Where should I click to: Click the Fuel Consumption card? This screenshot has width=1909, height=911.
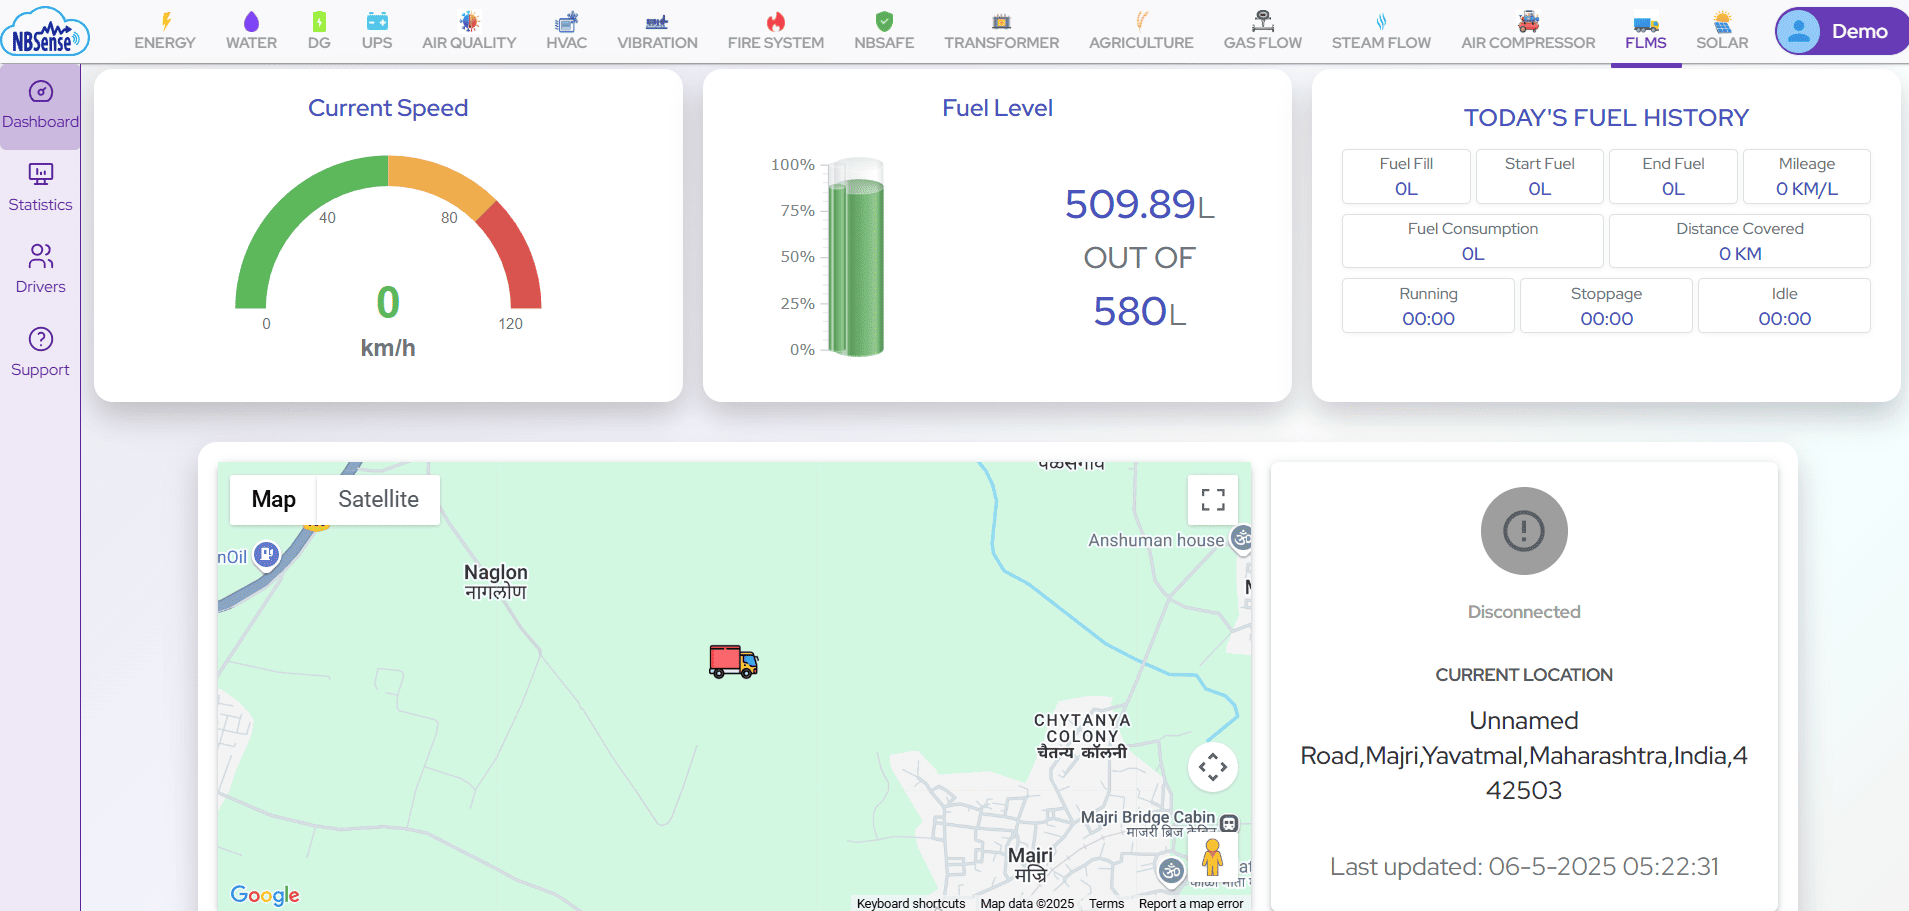click(1473, 241)
